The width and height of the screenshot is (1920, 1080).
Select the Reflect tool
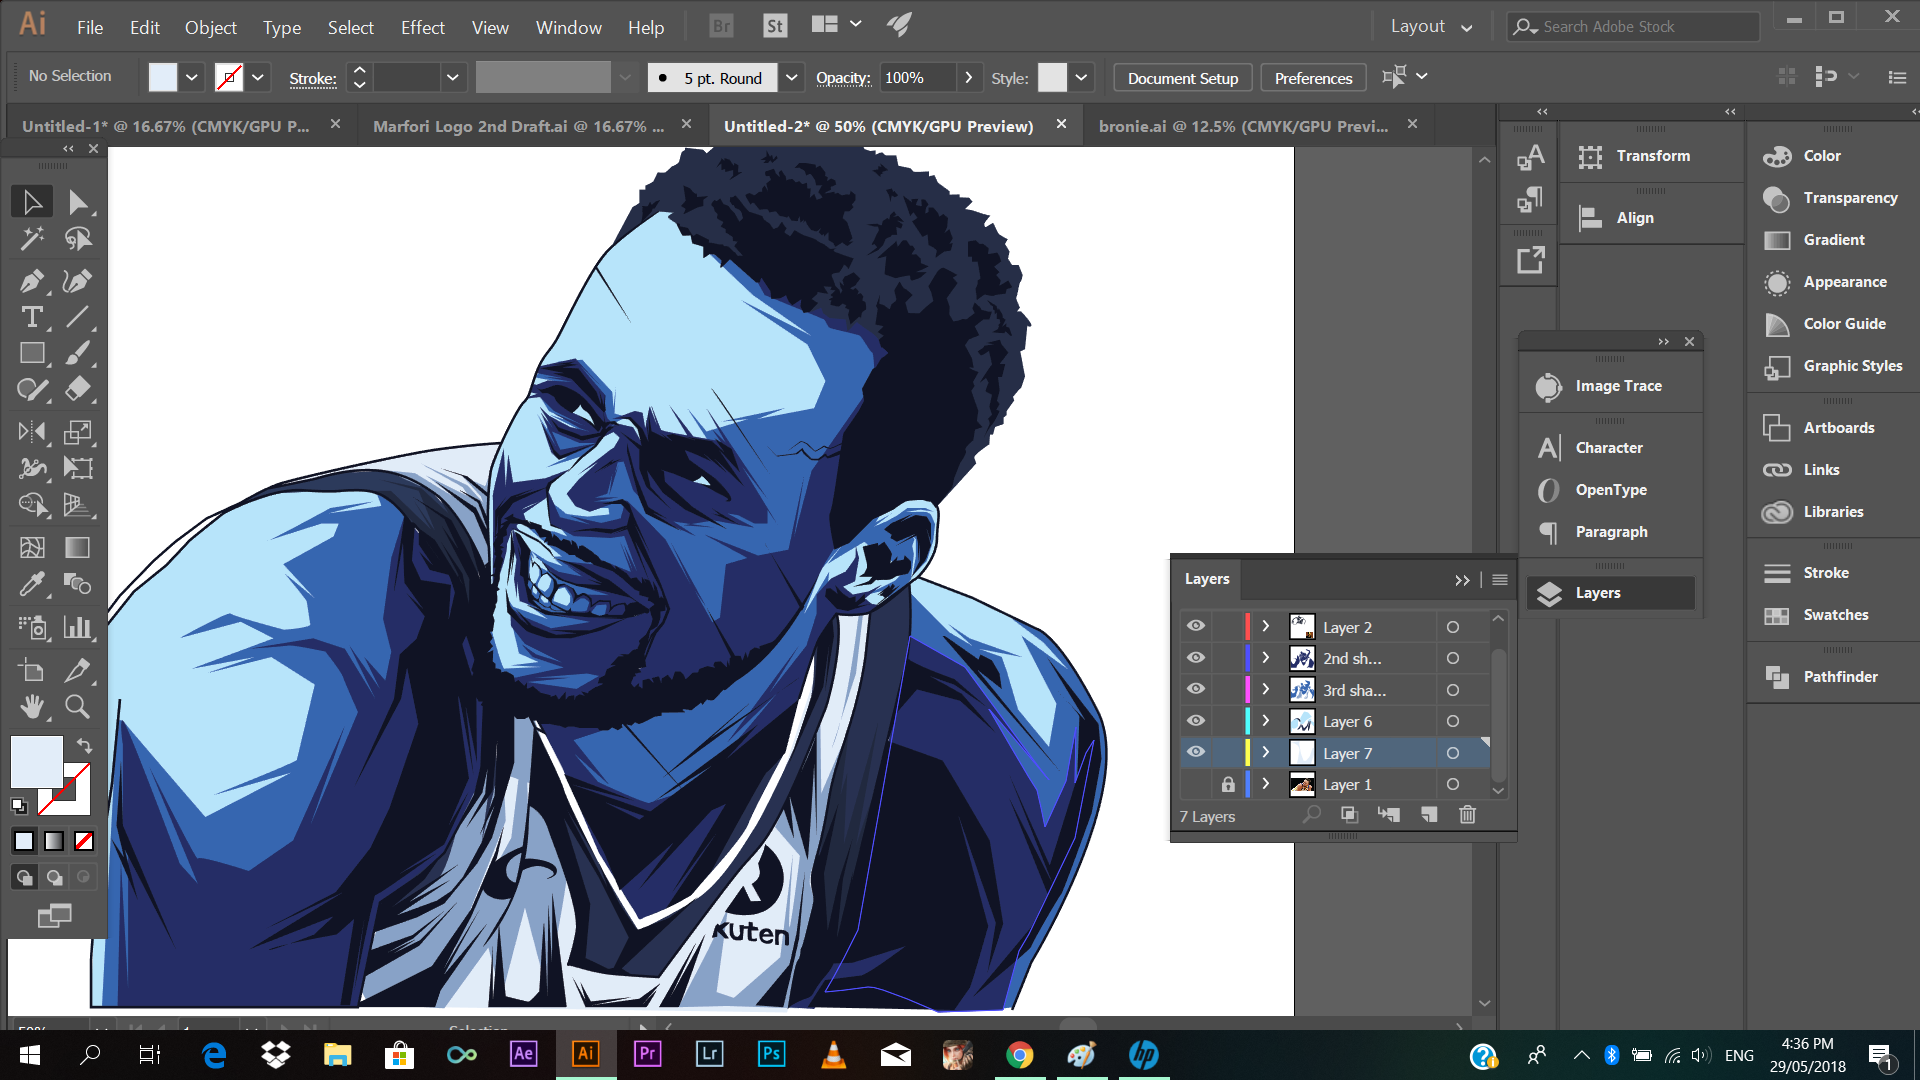pos(32,432)
